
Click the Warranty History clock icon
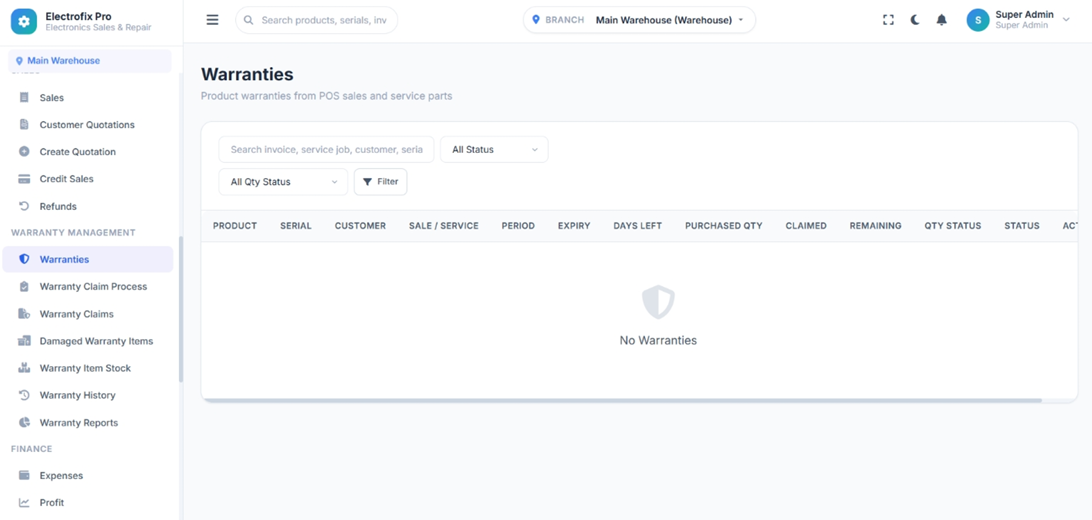click(24, 395)
